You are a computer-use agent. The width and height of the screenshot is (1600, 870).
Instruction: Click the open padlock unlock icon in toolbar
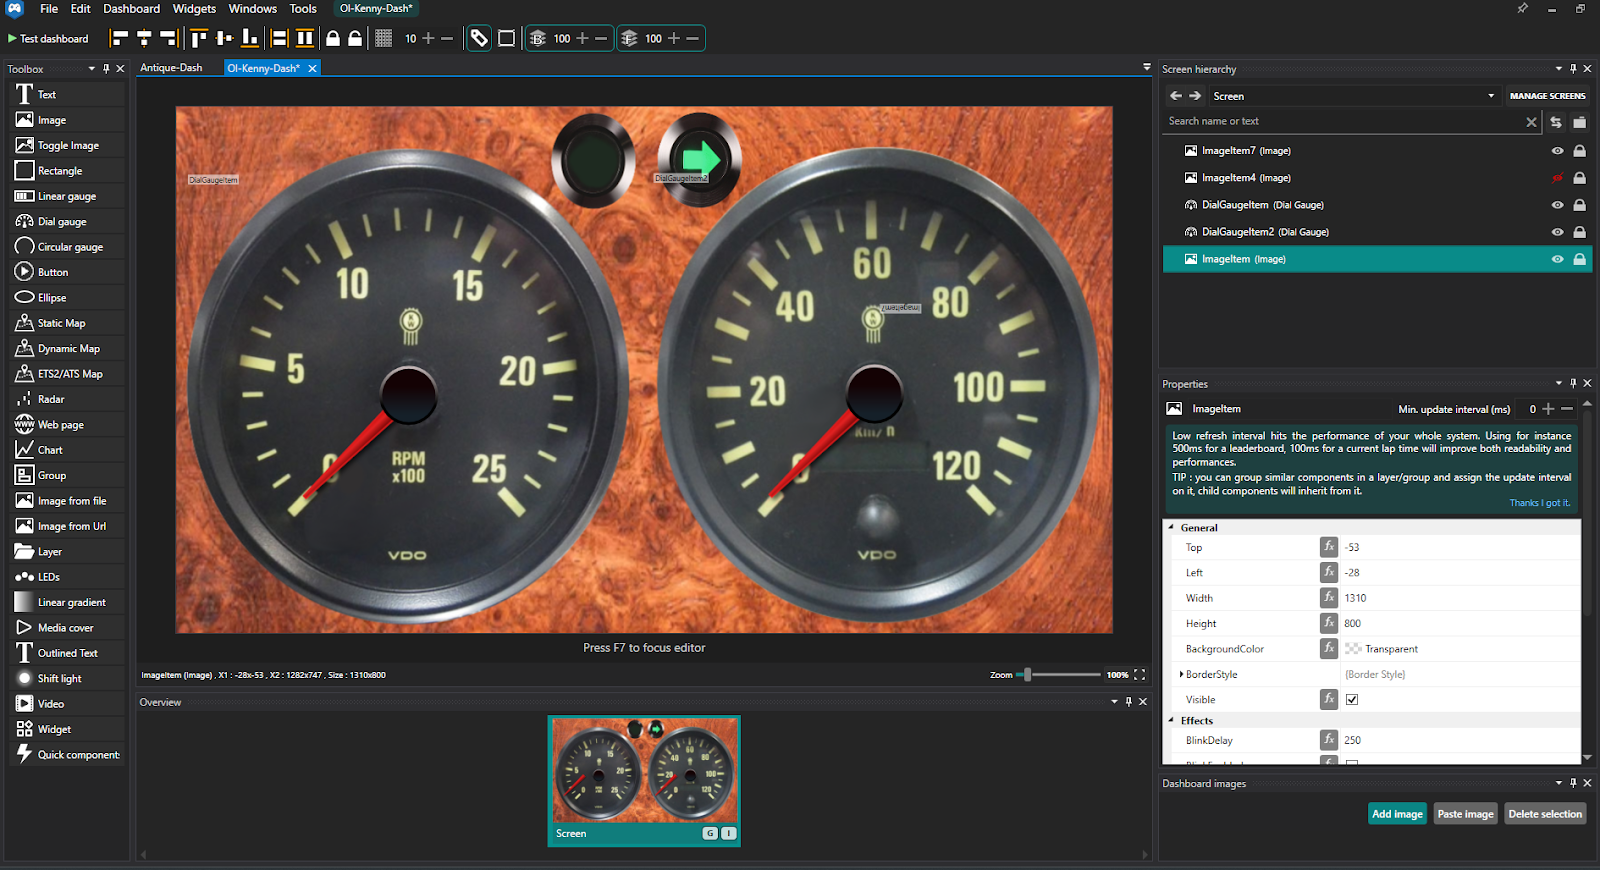click(355, 39)
